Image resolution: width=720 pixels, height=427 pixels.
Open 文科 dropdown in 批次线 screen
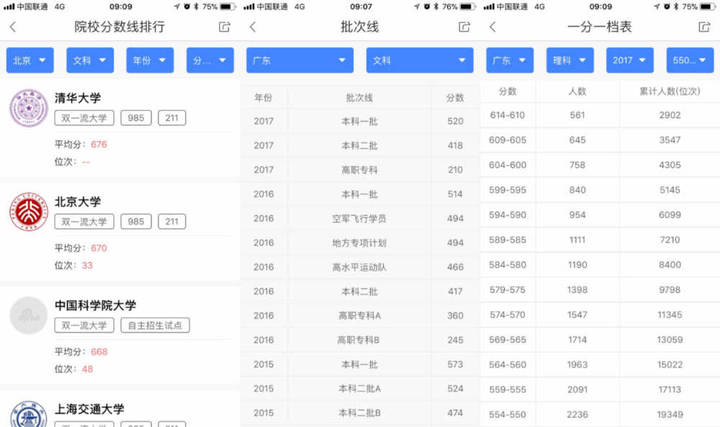pos(420,60)
